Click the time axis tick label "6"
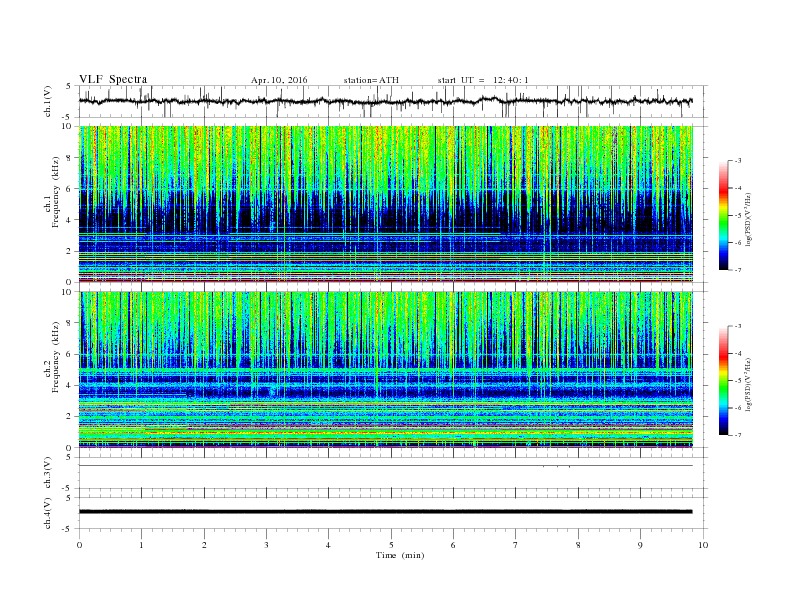The image size is (792, 612). [x=453, y=545]
